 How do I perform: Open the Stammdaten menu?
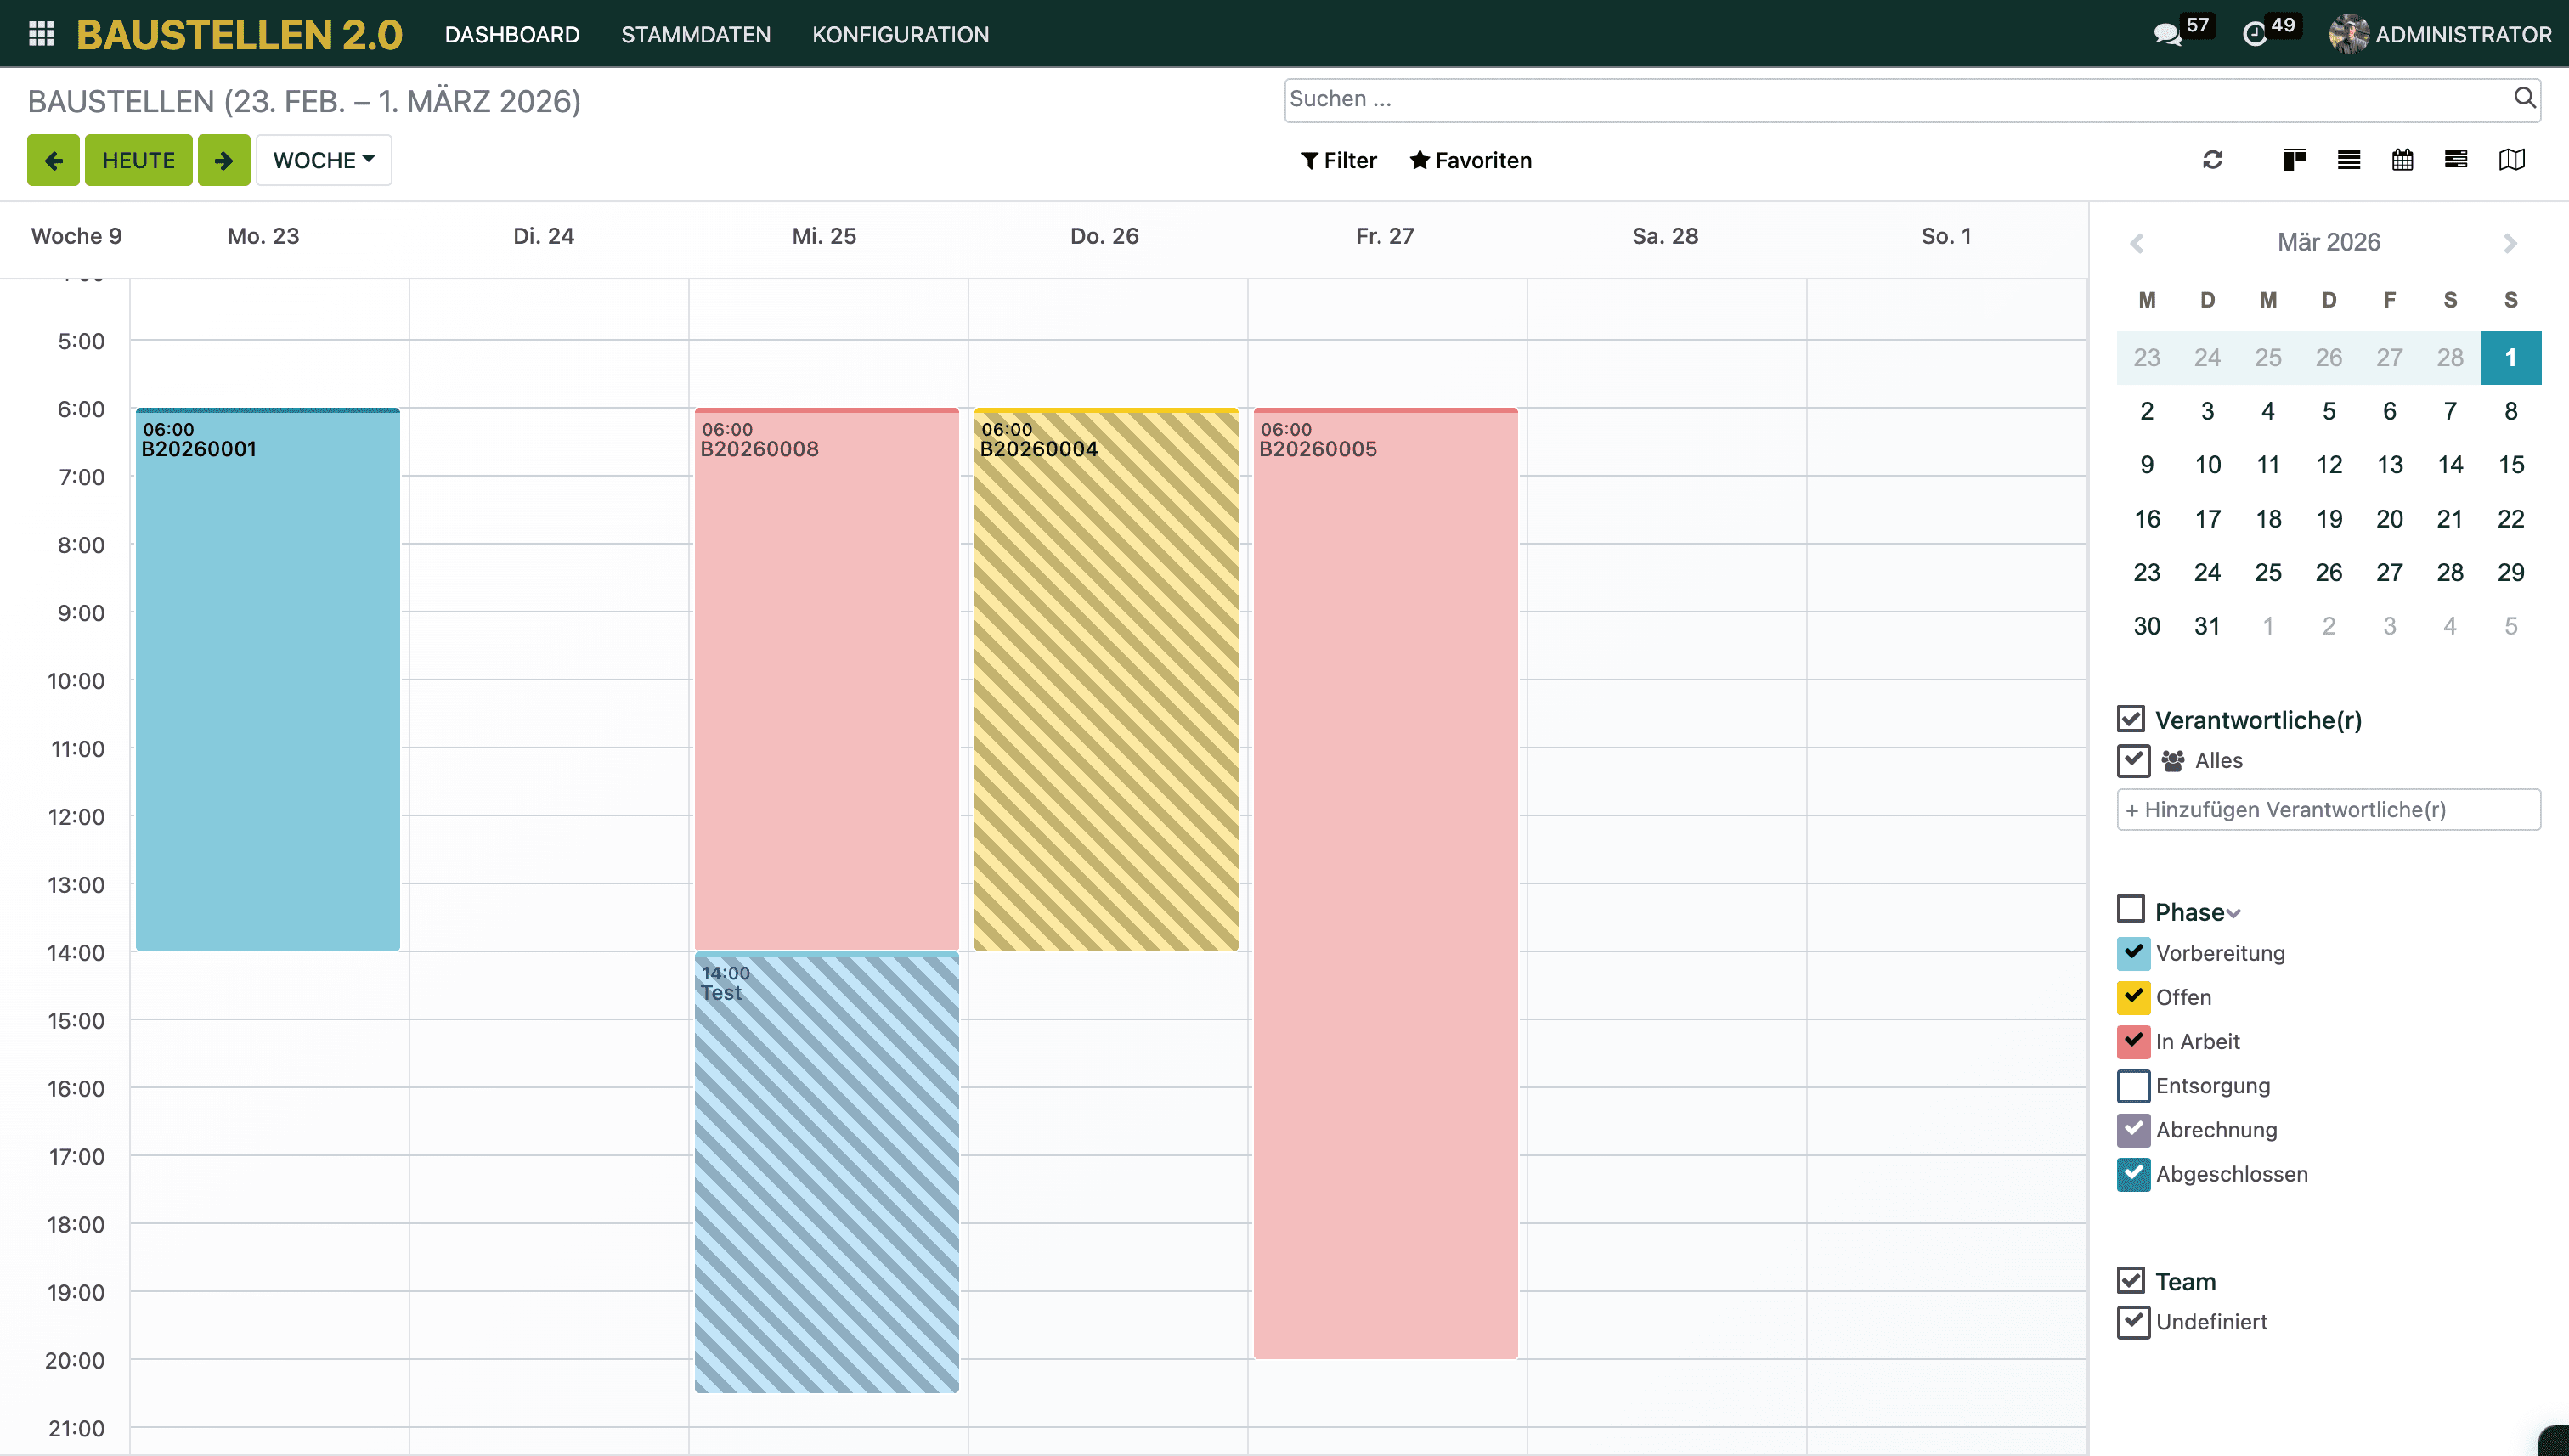click(695, 34)
